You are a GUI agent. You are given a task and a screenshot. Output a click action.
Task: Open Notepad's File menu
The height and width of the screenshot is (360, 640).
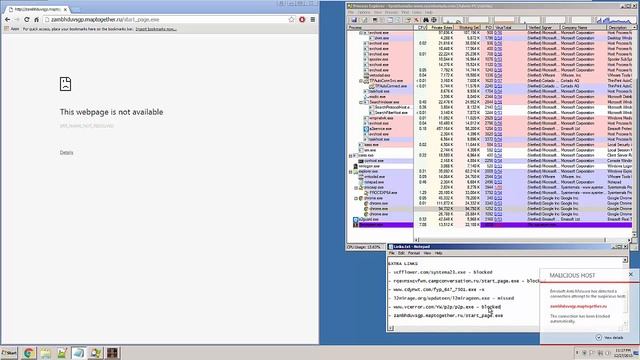pos(391,253)
